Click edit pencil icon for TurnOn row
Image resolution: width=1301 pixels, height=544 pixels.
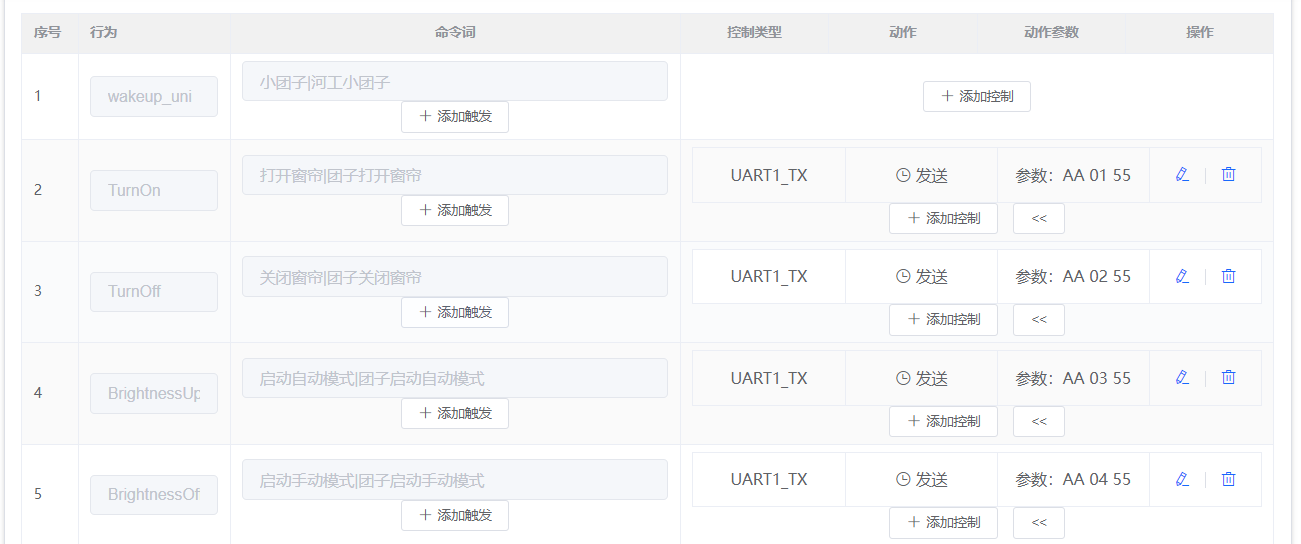point(1182,175)
